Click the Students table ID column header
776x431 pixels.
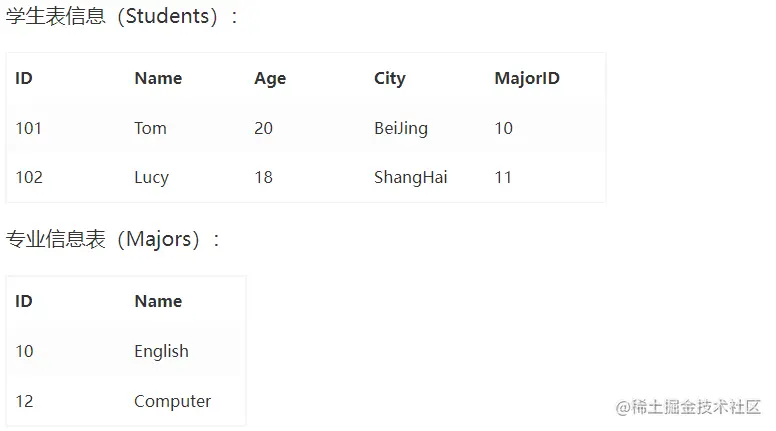click(24, 78)
